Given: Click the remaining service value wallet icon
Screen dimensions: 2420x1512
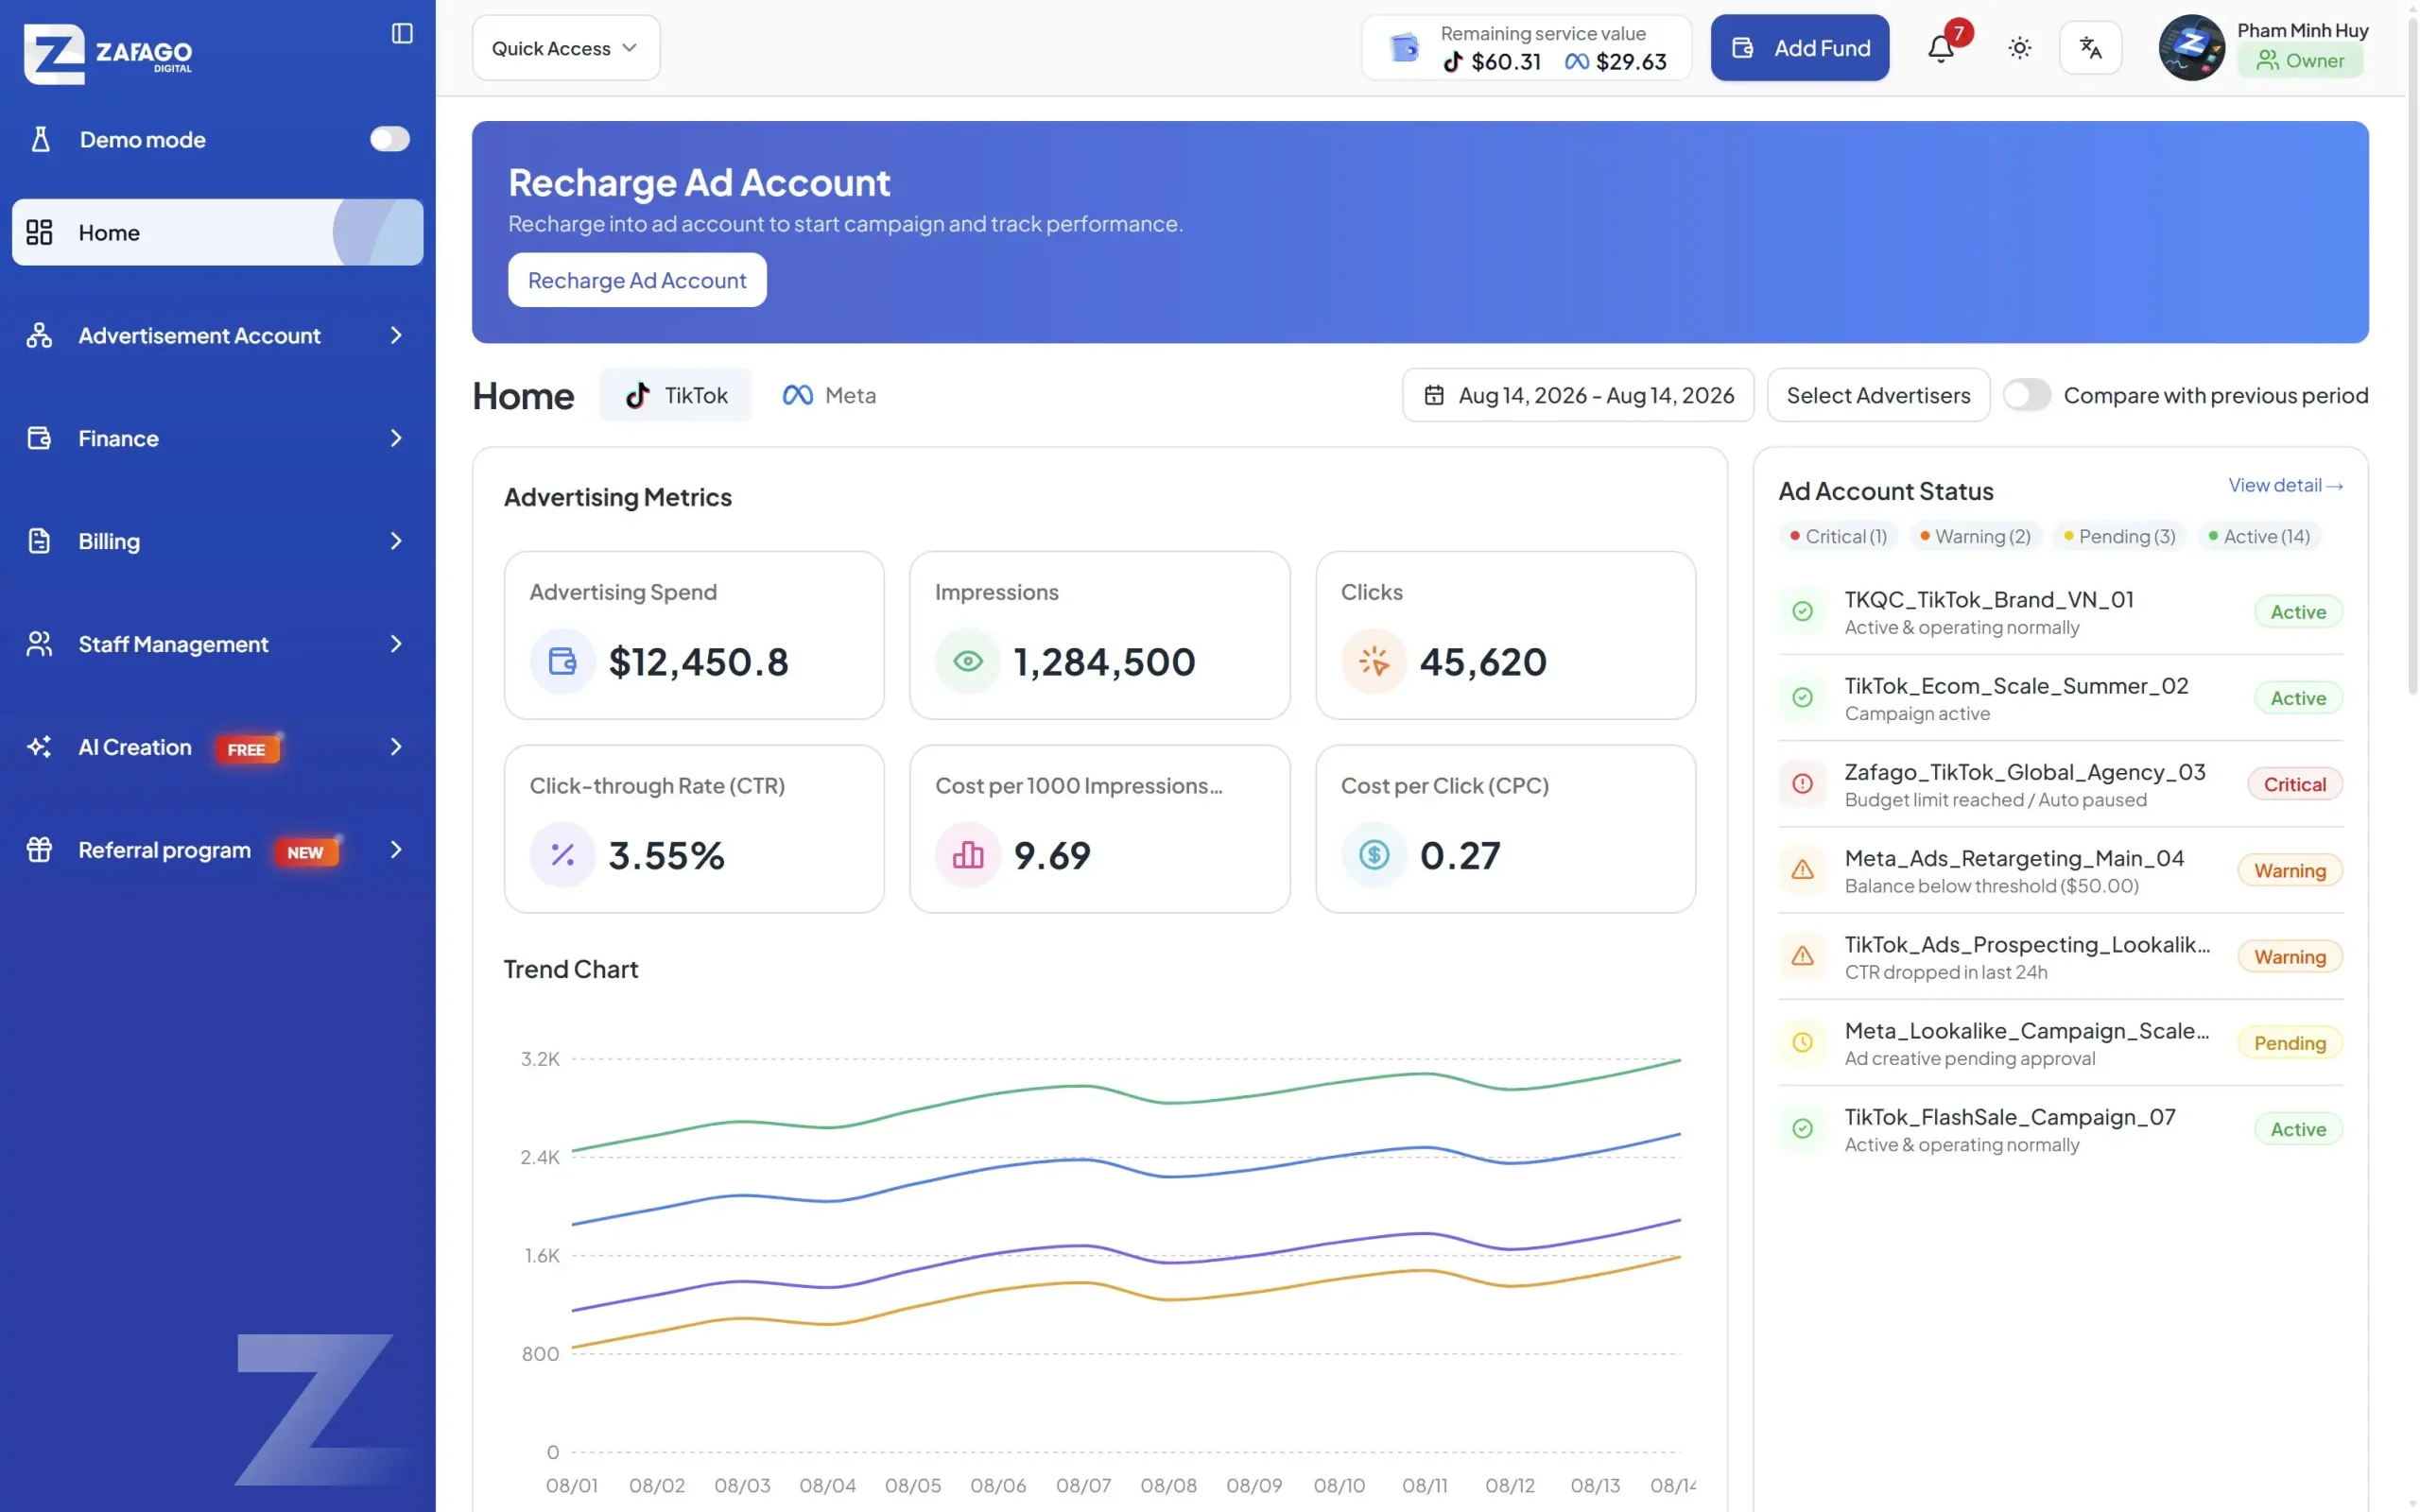Looking at the screenshot, I should pyautogui.click(x=1404, y=47).
